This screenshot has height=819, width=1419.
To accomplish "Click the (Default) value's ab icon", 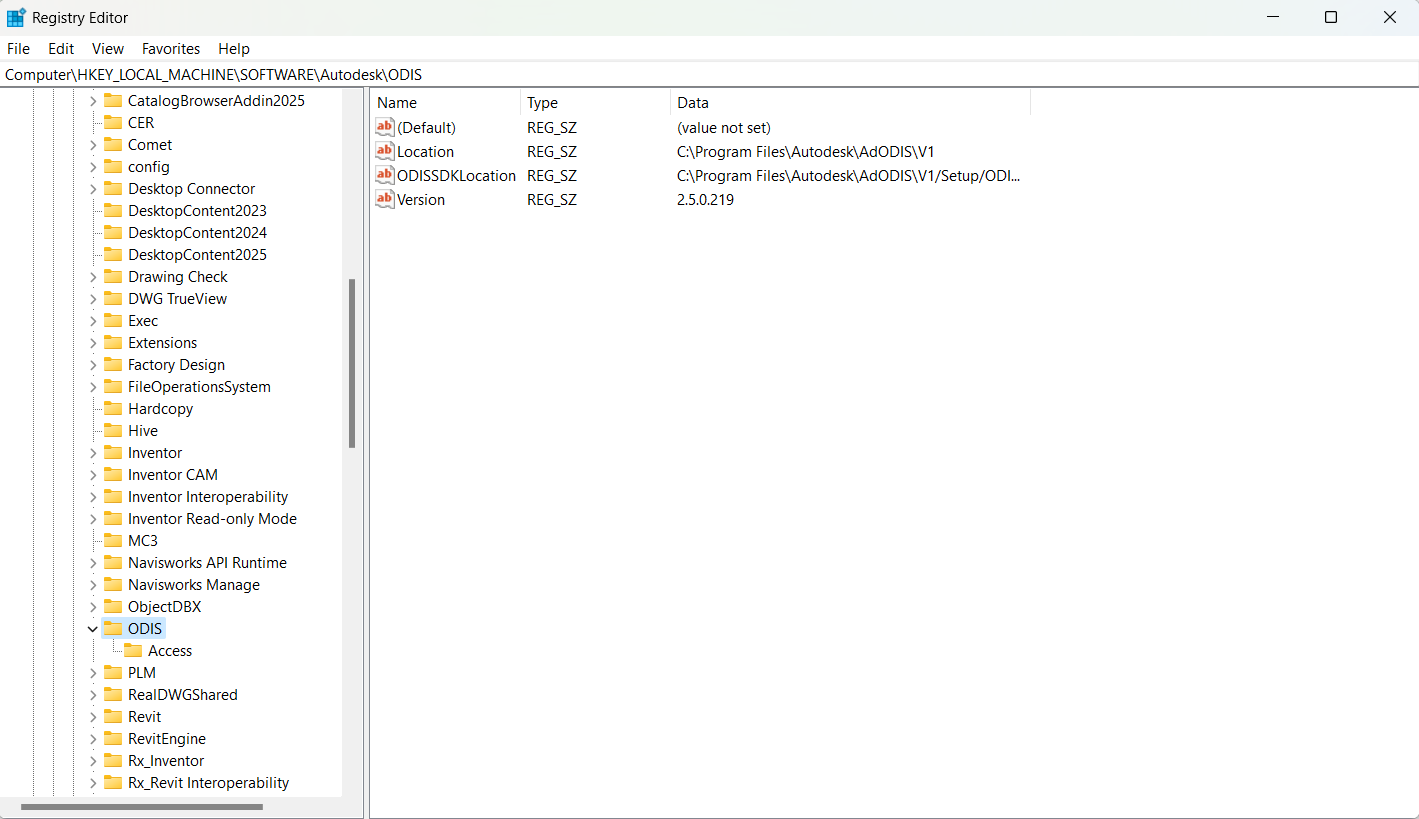I will (x=385, y=127).
